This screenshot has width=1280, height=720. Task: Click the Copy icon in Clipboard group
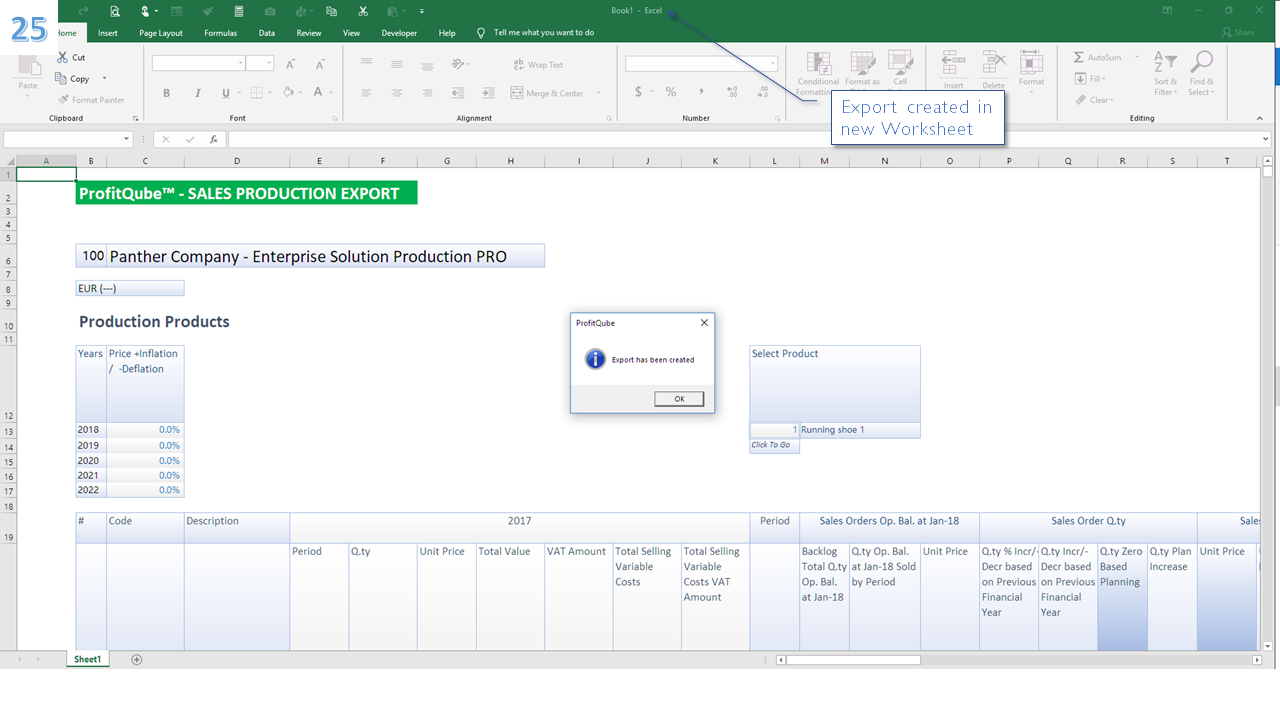click(x=62, y=78)
